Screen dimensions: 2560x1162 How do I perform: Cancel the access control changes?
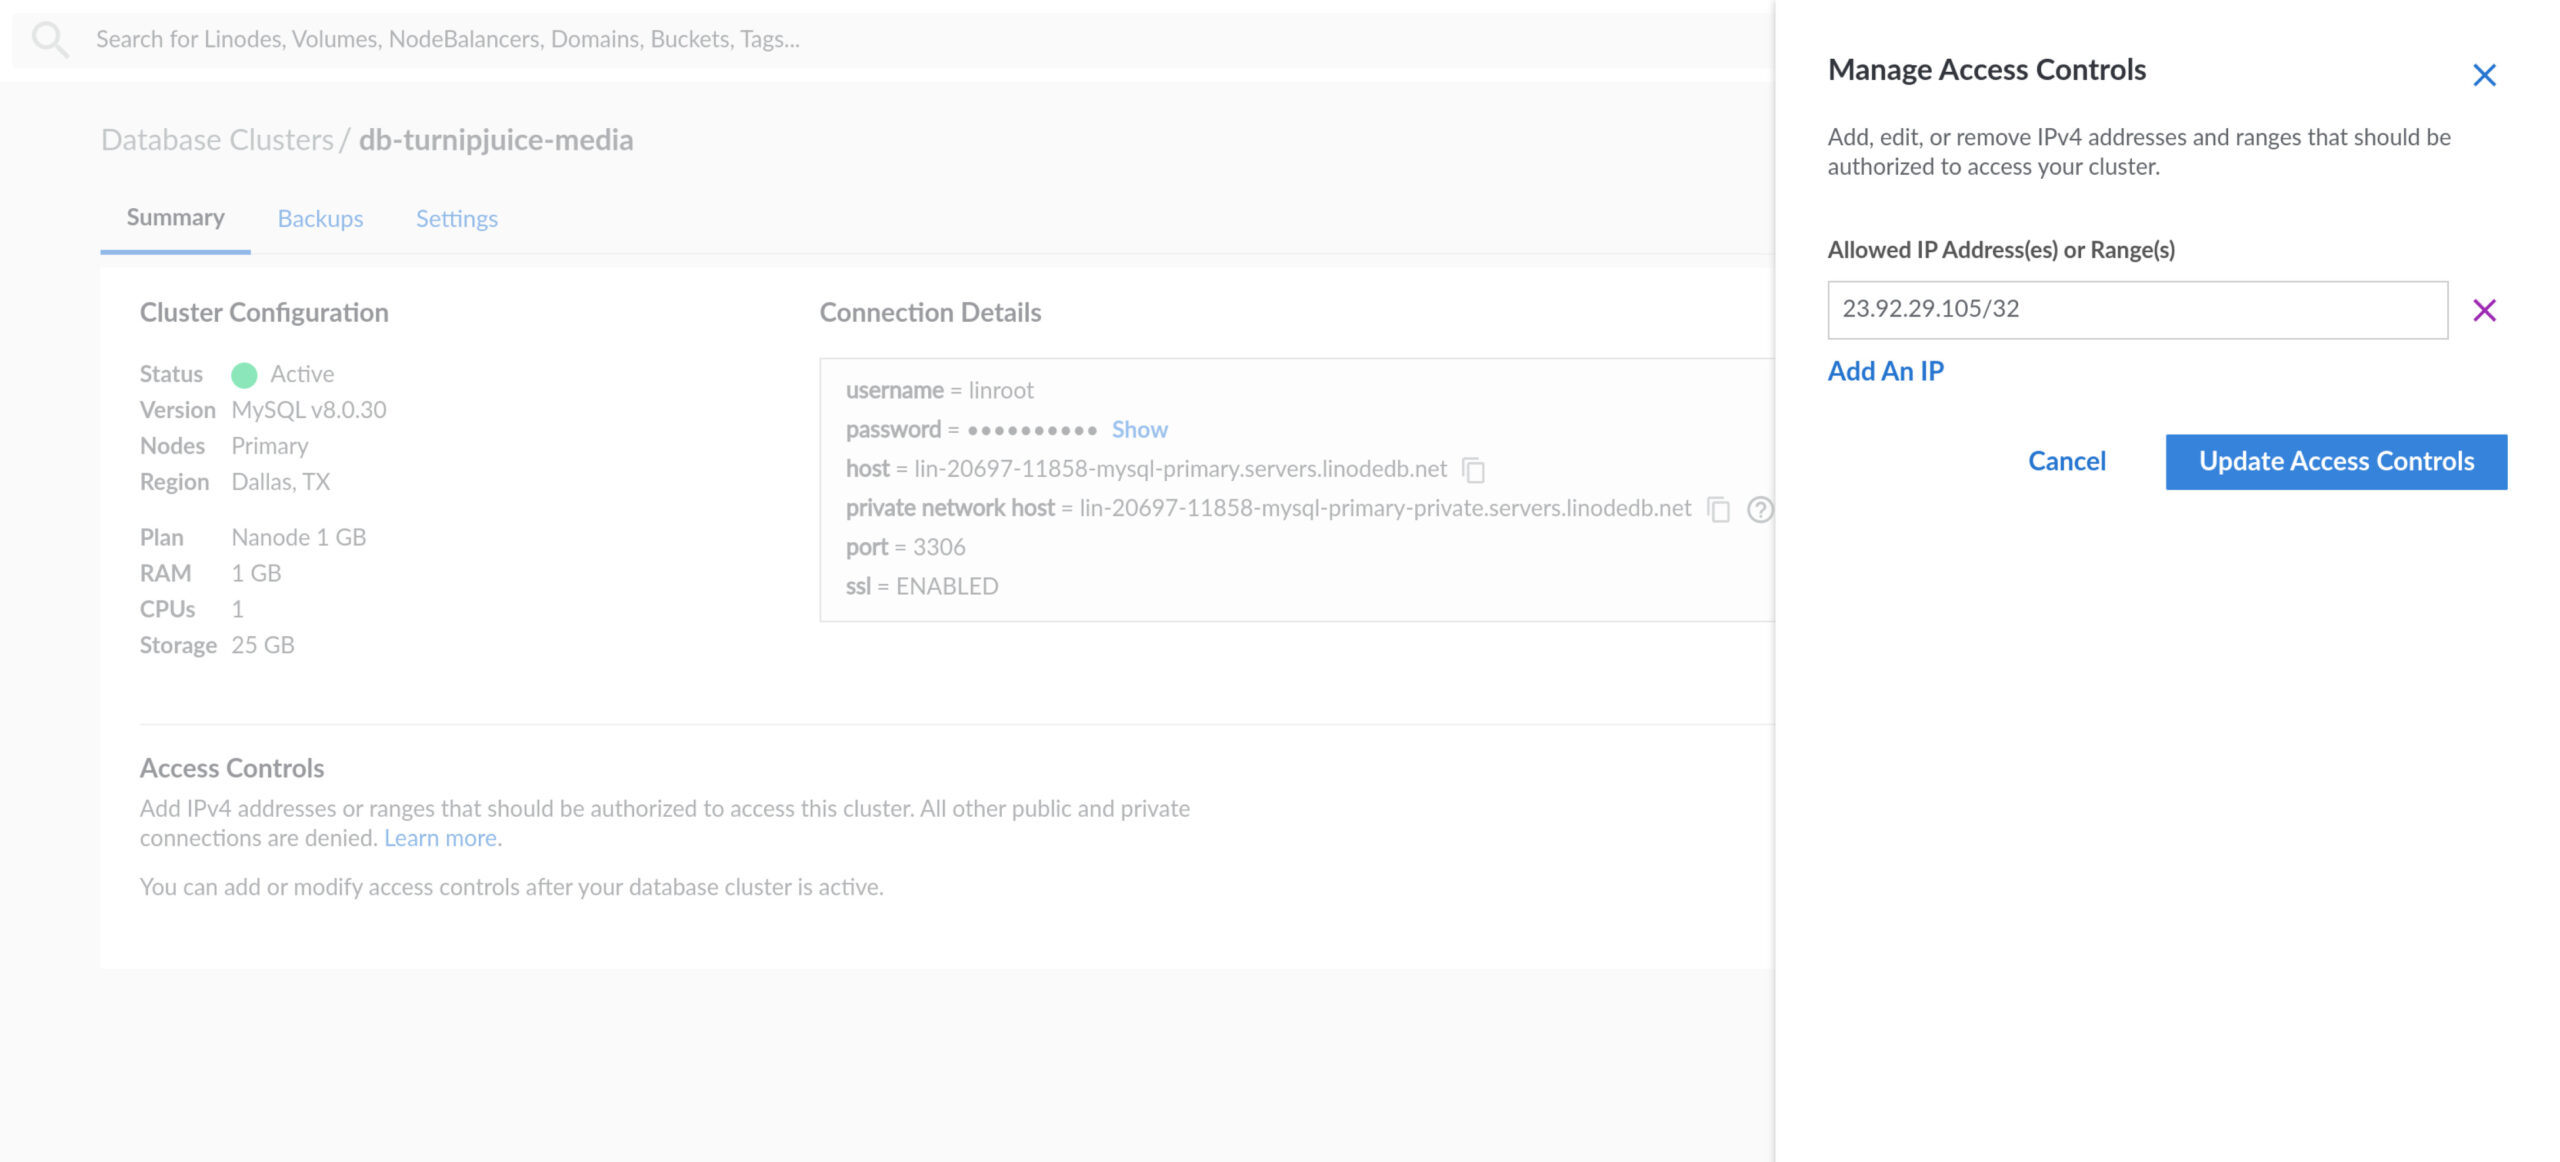click(x=2066, y=461)
